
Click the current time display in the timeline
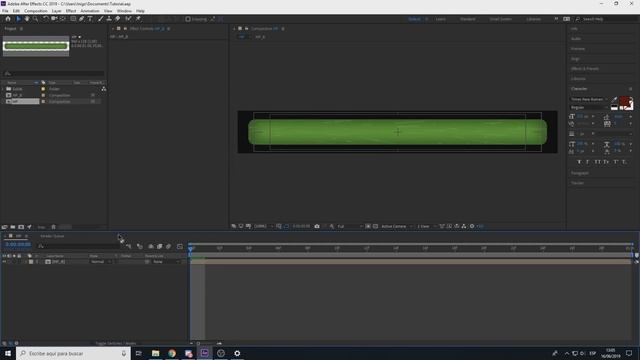pyautogui.click(x=18, y=244)
